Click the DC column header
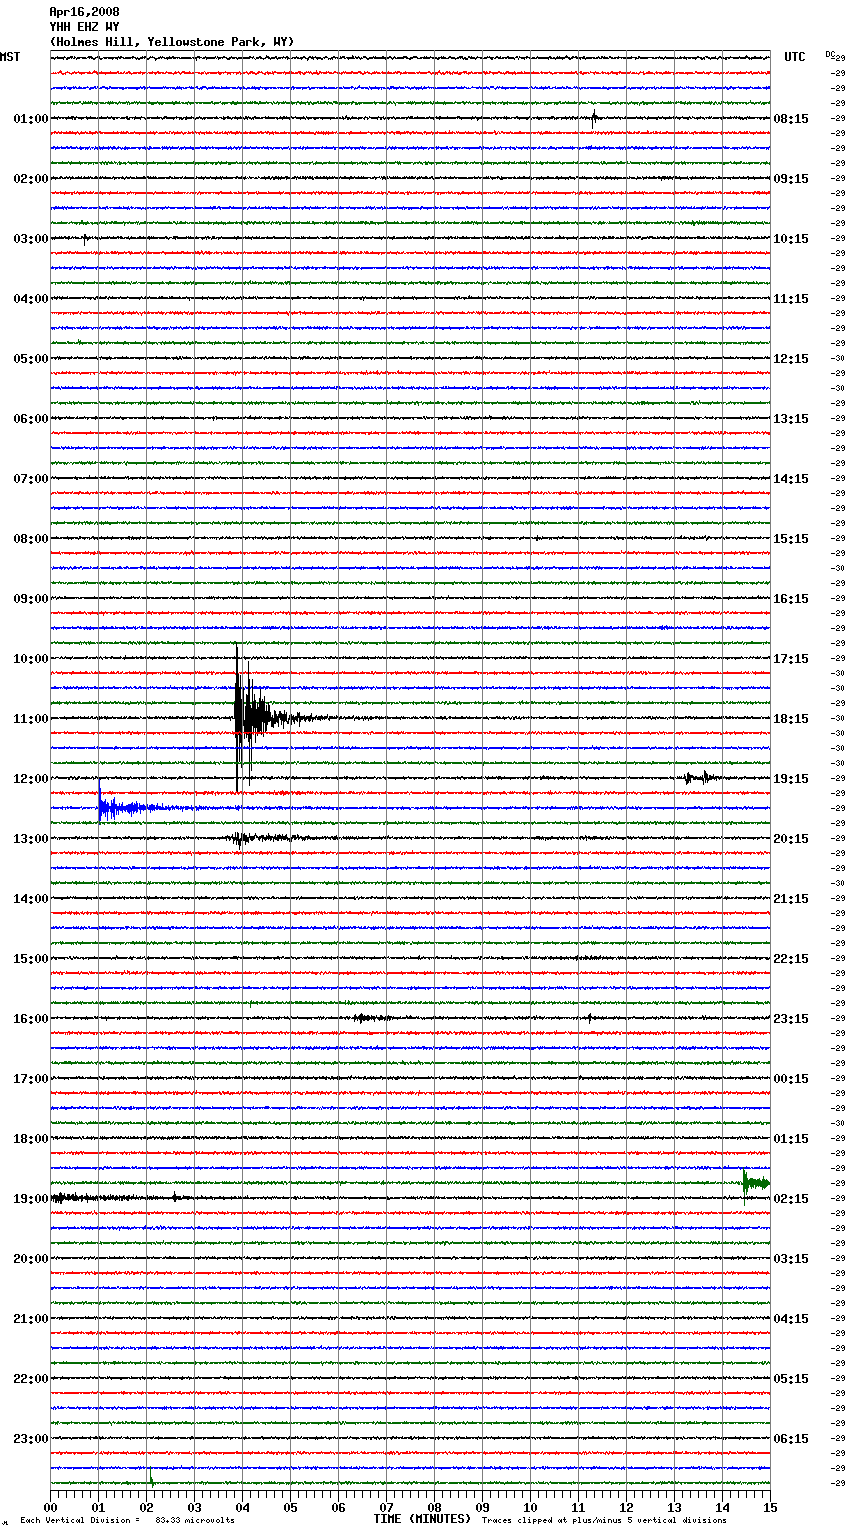Image resolution: width=850 pixels, height=1534 pixels. pos(830,54)
